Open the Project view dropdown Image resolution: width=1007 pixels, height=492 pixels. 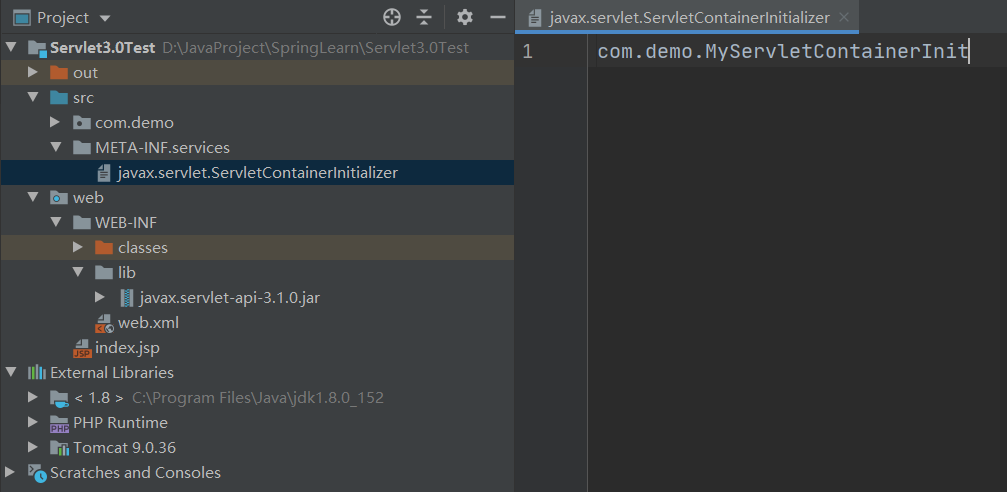[x=105, y=19]
